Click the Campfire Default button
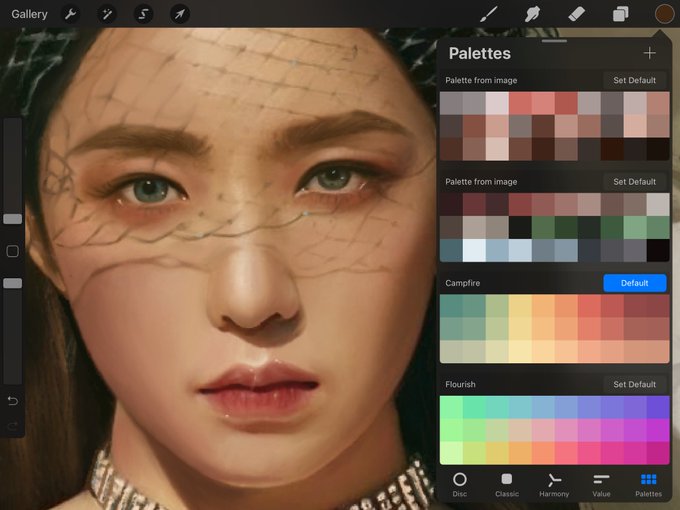Viewport: 680px width, 510px height. coord(634,283)
